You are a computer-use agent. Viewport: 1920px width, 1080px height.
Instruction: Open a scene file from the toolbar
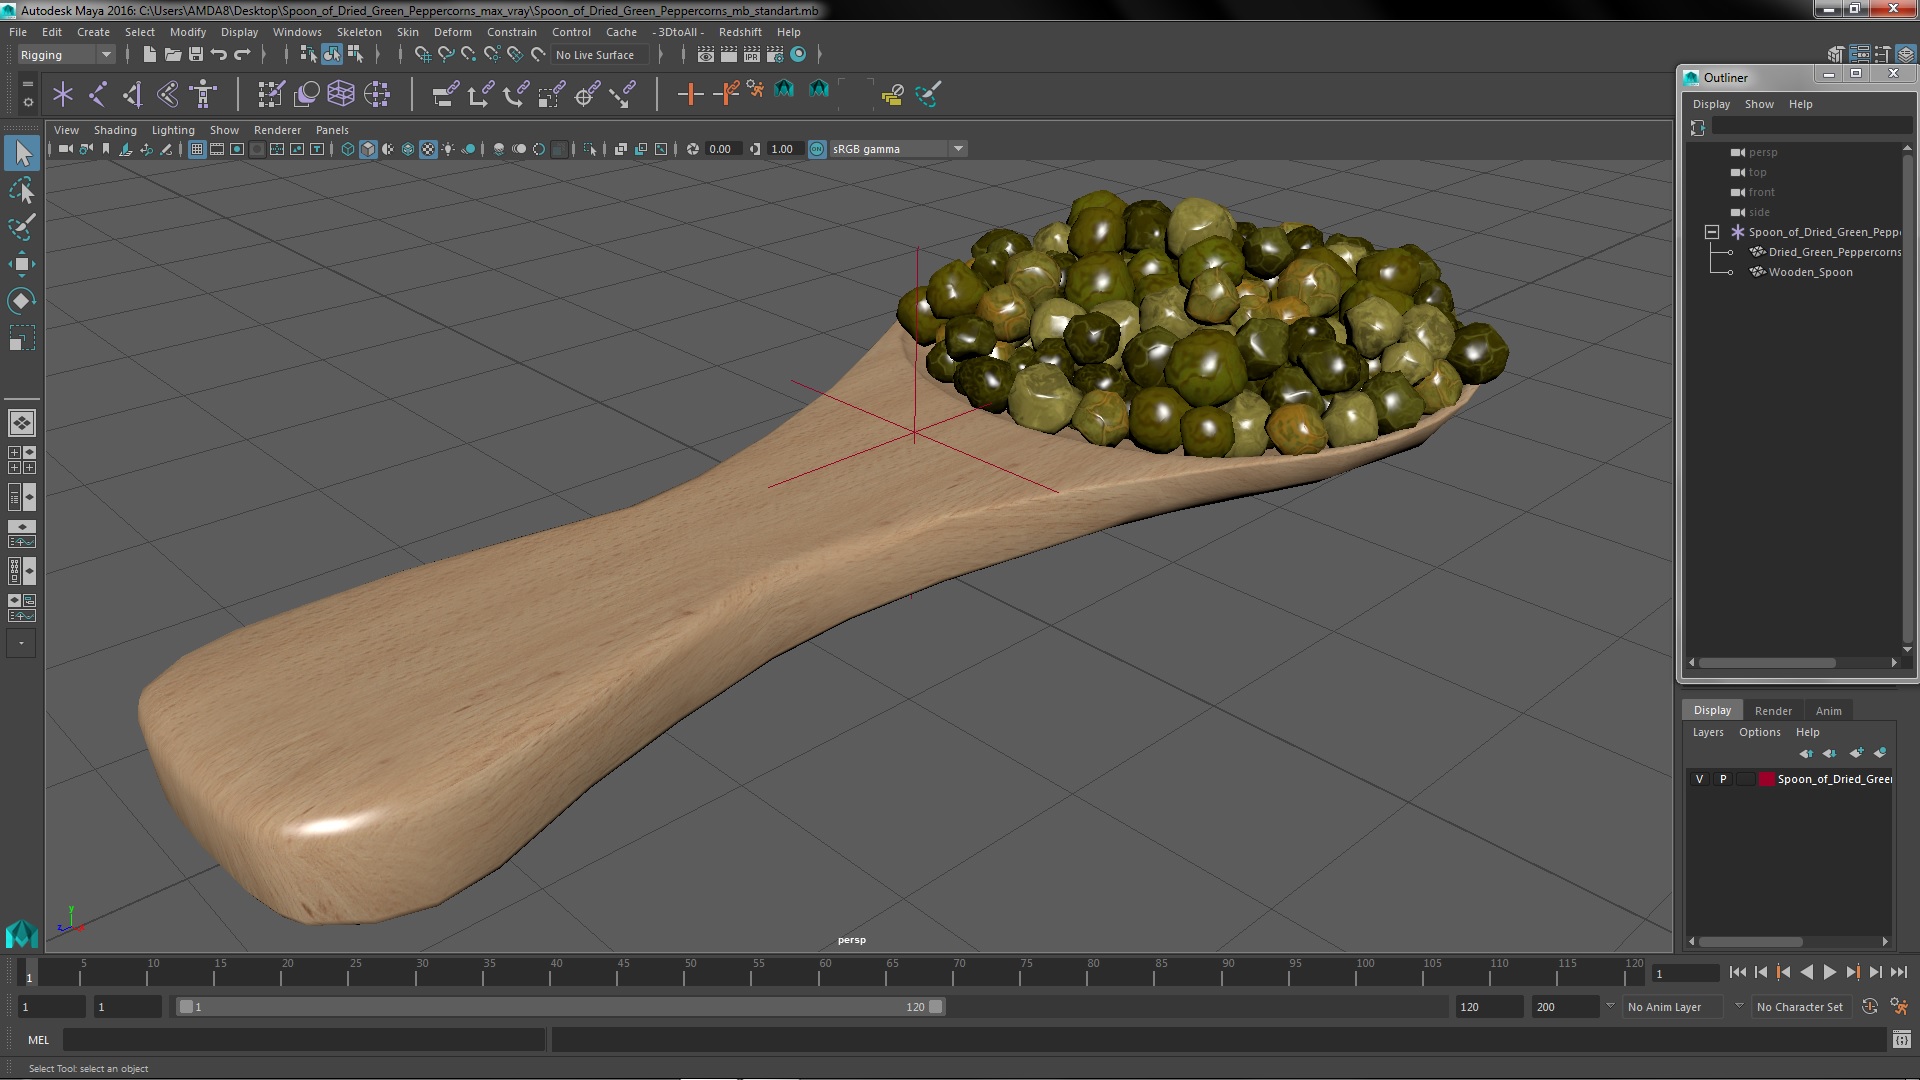172,55
